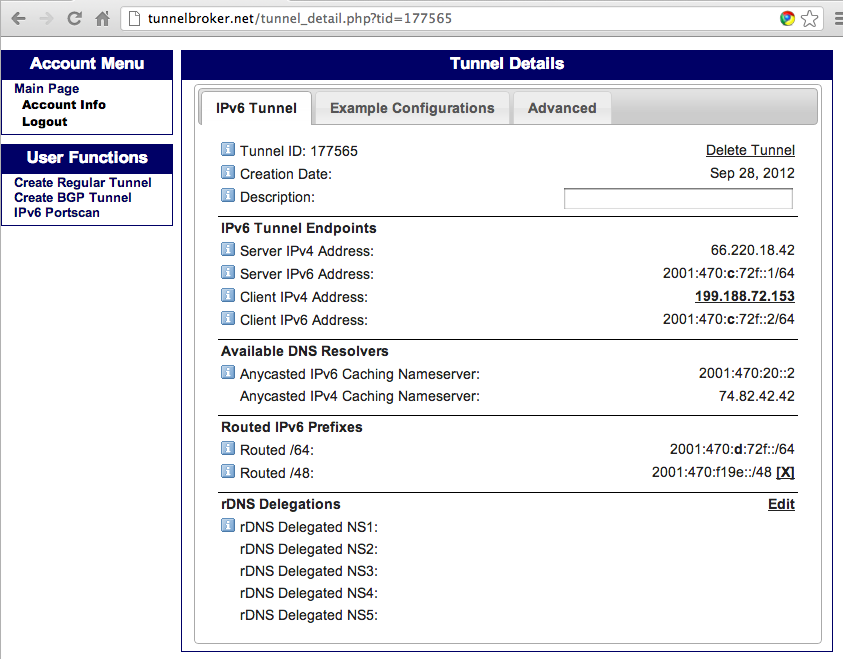The image size is (843, 659).
Task: Go to browser home page
Action: pyautogui.click(x=102, y=18)
